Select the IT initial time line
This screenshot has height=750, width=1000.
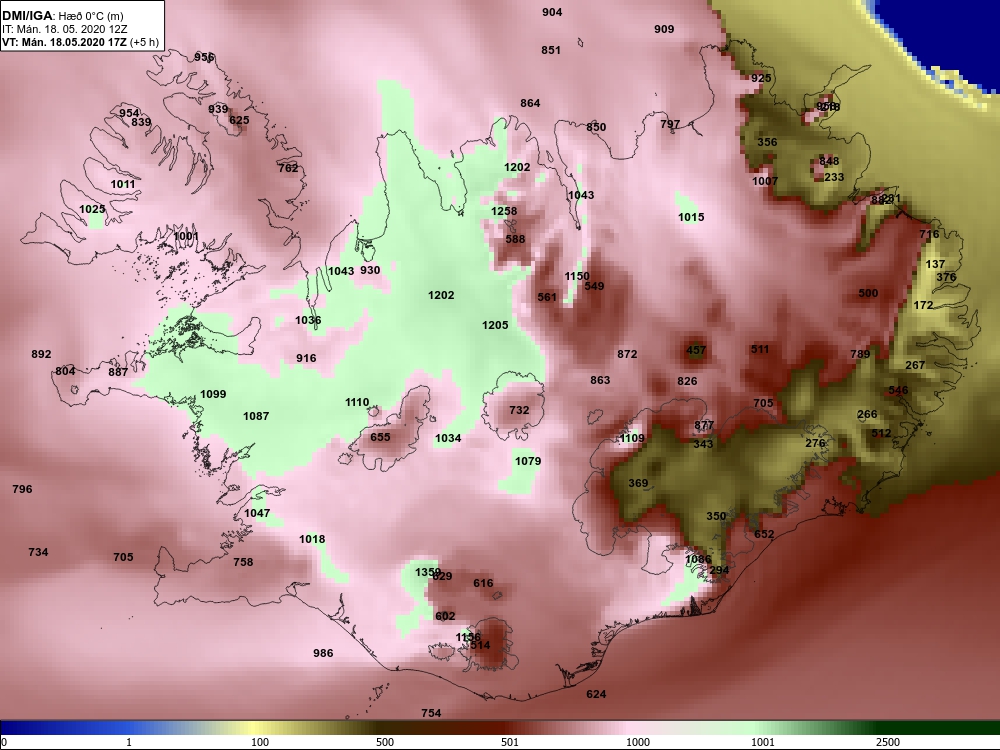point(64,29)
